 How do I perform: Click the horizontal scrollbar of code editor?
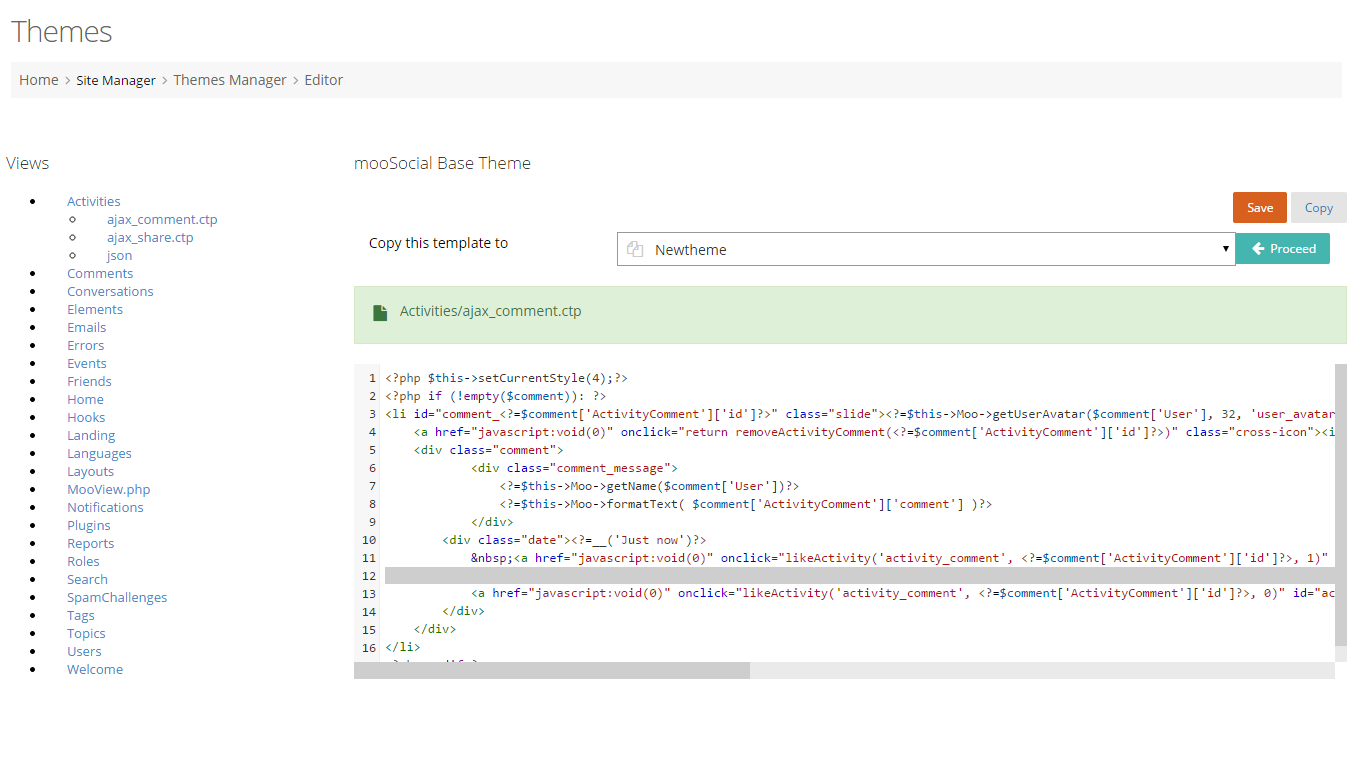pos(552,670)
